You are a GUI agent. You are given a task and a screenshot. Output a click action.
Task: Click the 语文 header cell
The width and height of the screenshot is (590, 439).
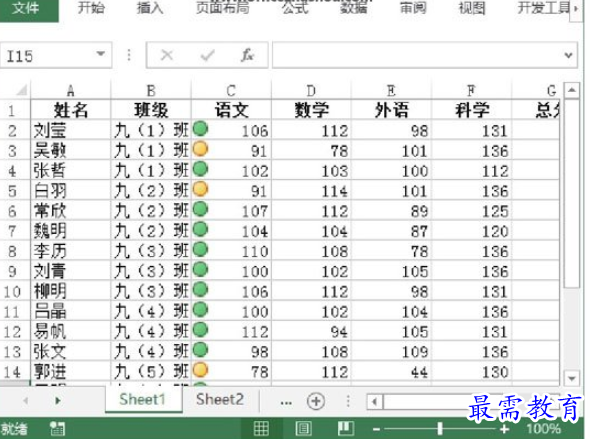click(231, 110)
